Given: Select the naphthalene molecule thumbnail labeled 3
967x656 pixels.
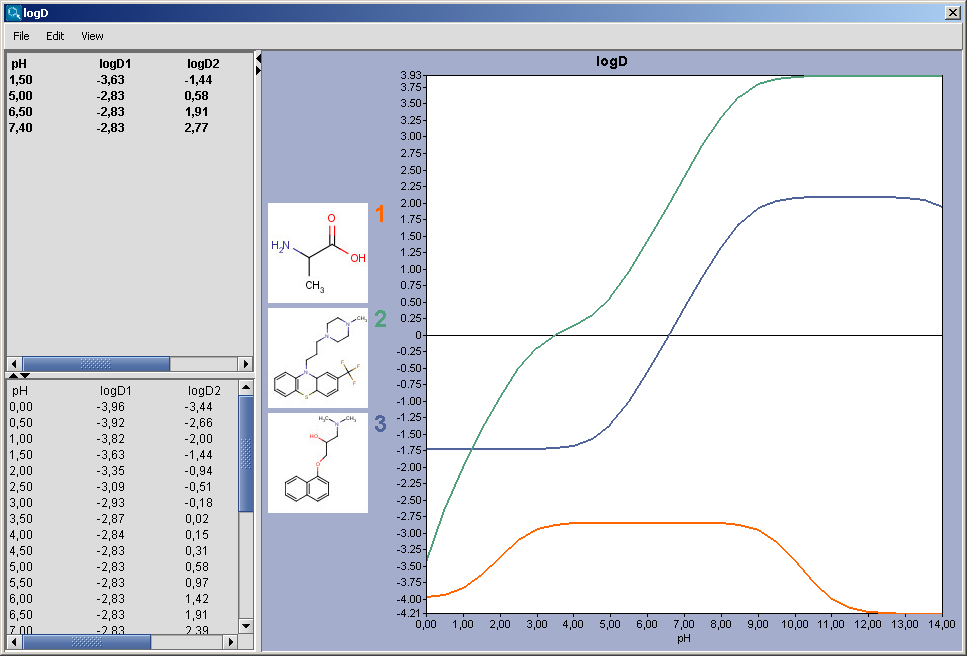Looking at the screenshot, I should [318, 463].
